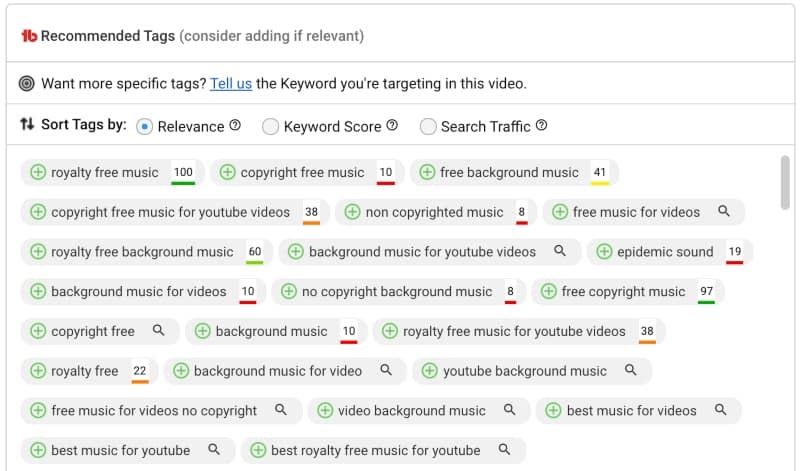The image size is (800, 471).
Task: Click score 97 on 'free copyright music'
Action: pos(706,292)
